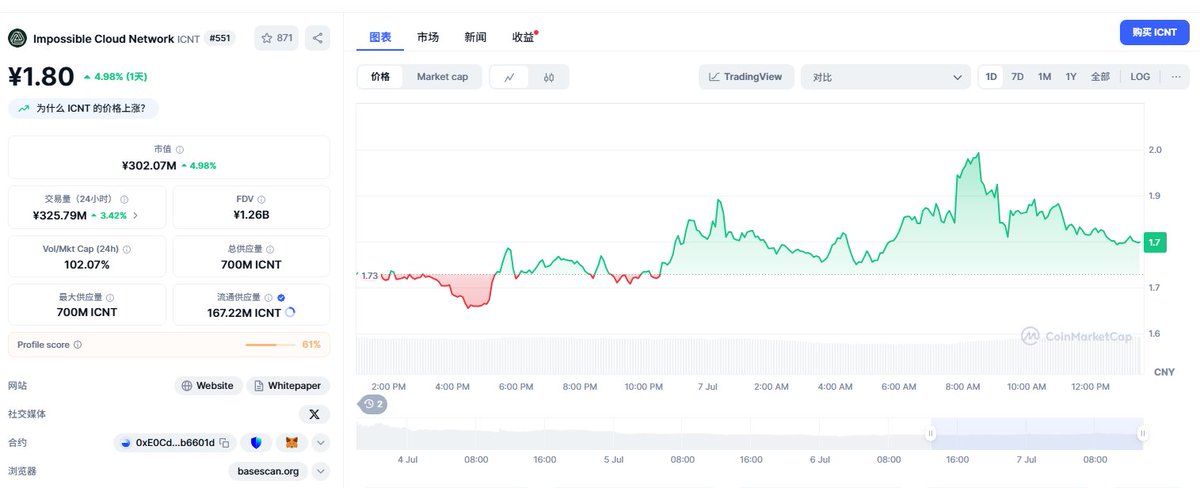
Task: Click info icon beside 流通供应量
Action: [x=269, y=297]
